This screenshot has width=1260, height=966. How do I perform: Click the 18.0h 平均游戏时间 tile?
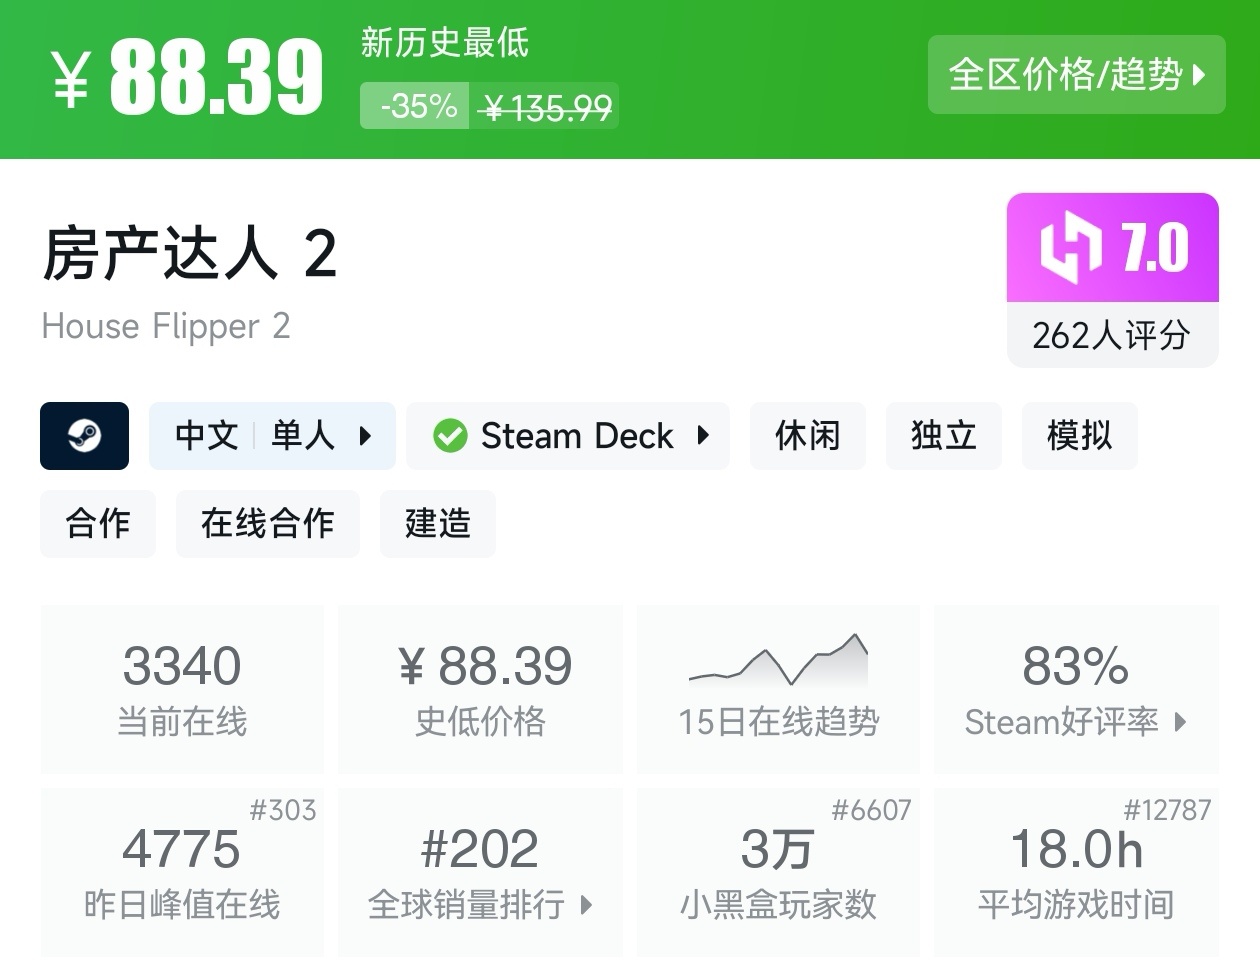coord(1076,872)
